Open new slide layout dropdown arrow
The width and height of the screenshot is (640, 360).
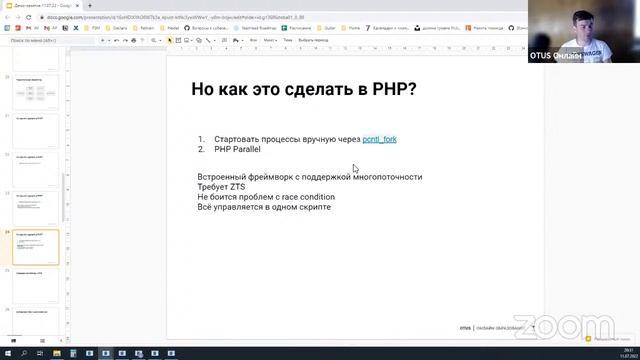pyautogui.click(x=109, y=40)
